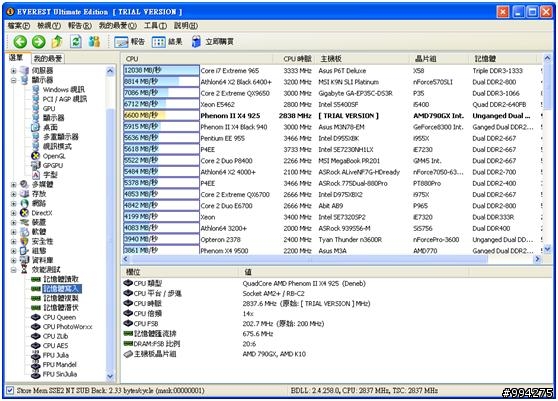This screenshot has width=558, height=401.
Task: Select the GPGPU tree icon
Action: 35,165
